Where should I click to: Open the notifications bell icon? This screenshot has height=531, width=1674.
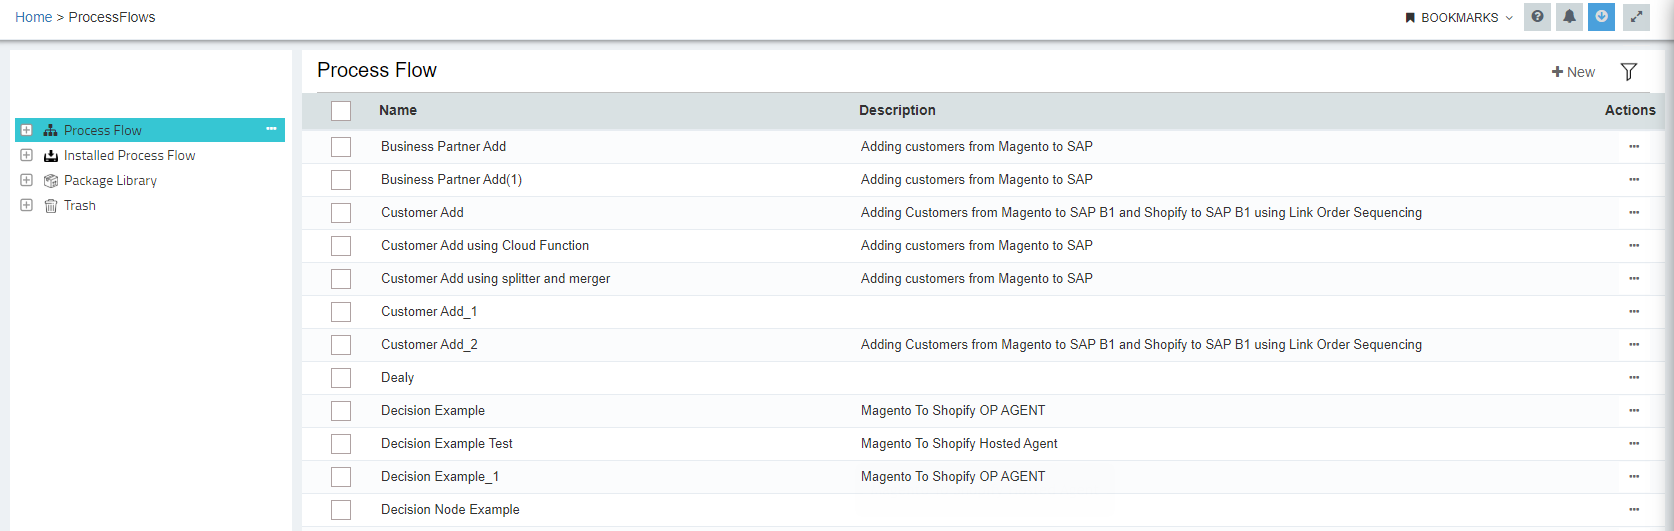[1569, 17]
